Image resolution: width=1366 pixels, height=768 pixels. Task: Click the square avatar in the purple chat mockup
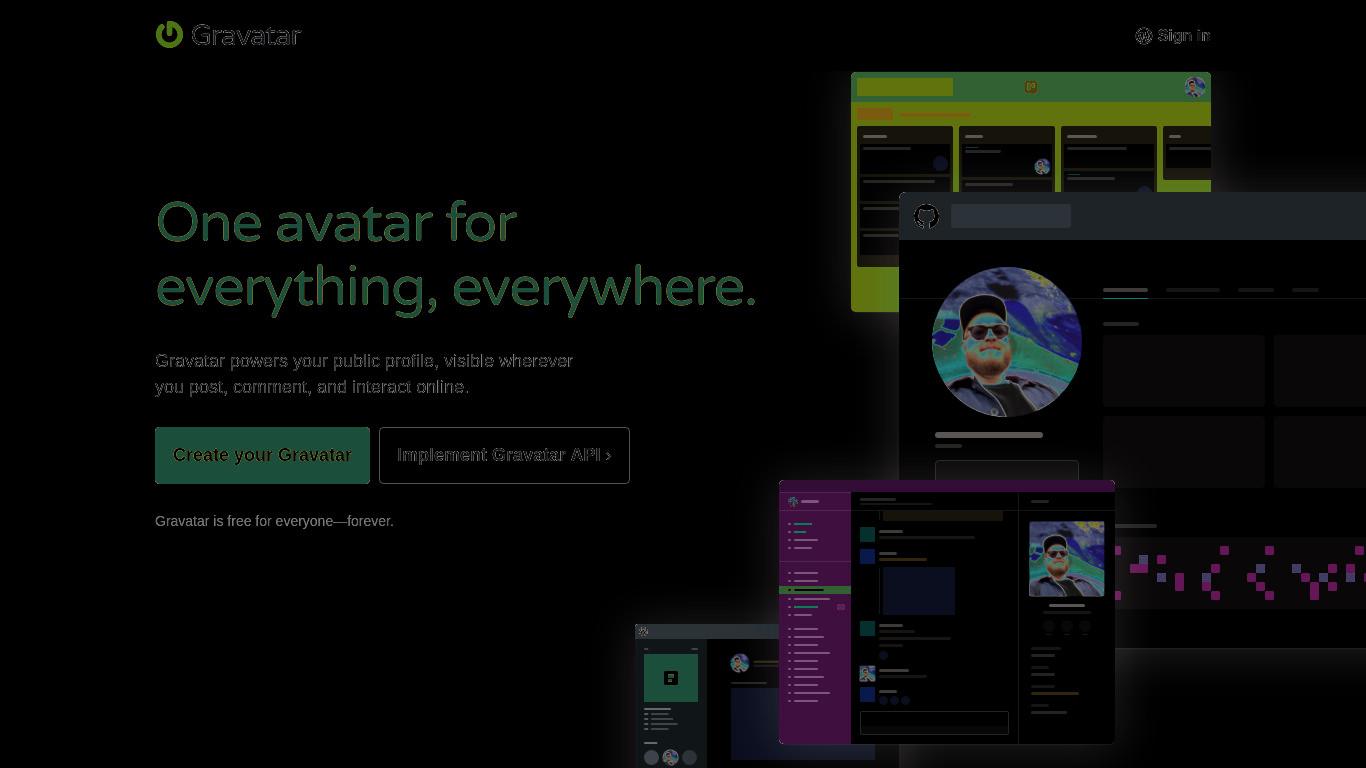click(x=1066, y=559)
